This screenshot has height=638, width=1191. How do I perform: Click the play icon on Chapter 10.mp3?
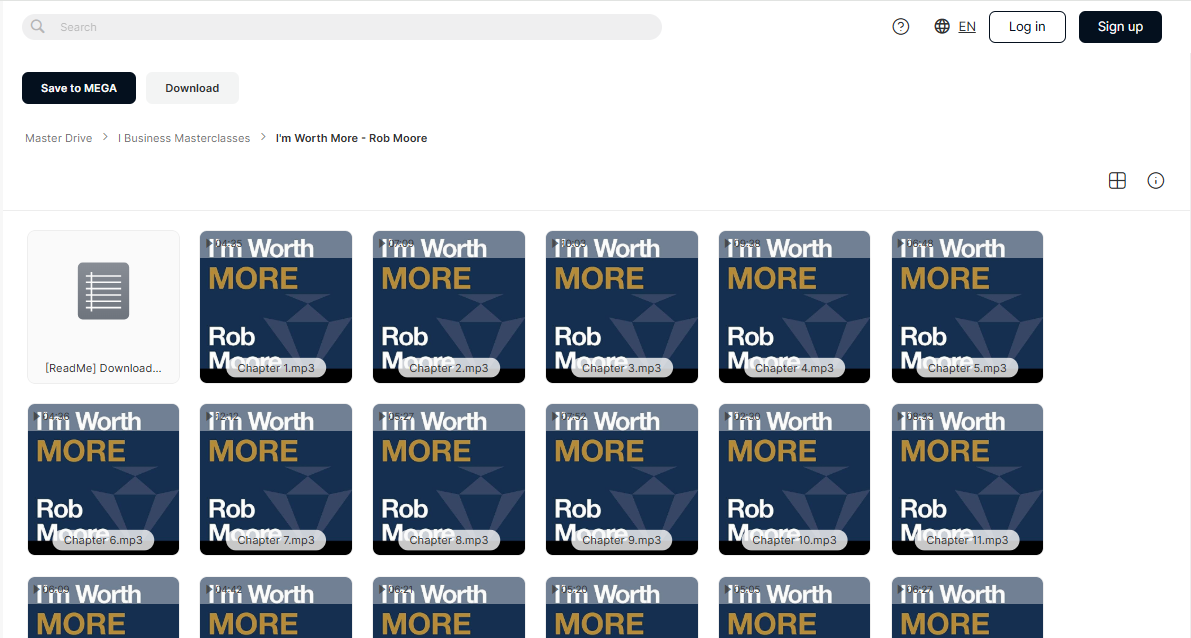[729, 416]
